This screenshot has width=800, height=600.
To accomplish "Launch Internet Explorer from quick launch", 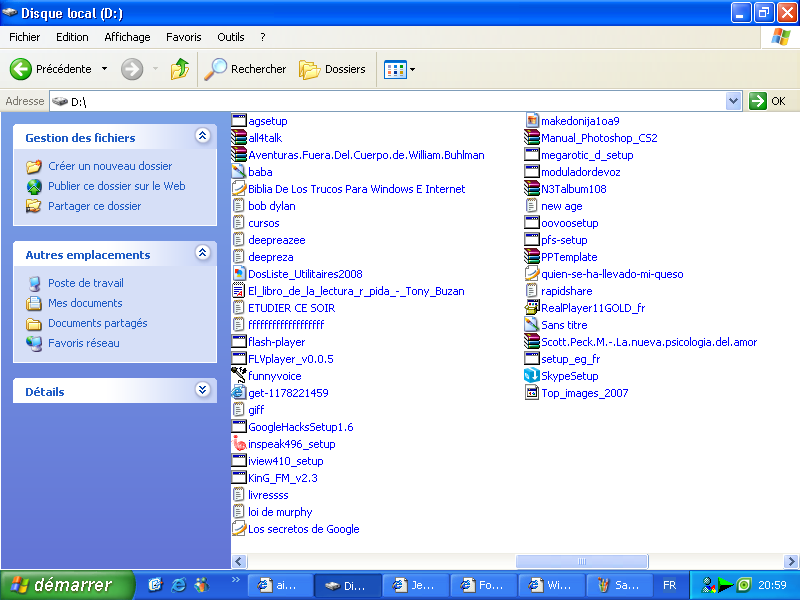I will (x=178, y=585).
